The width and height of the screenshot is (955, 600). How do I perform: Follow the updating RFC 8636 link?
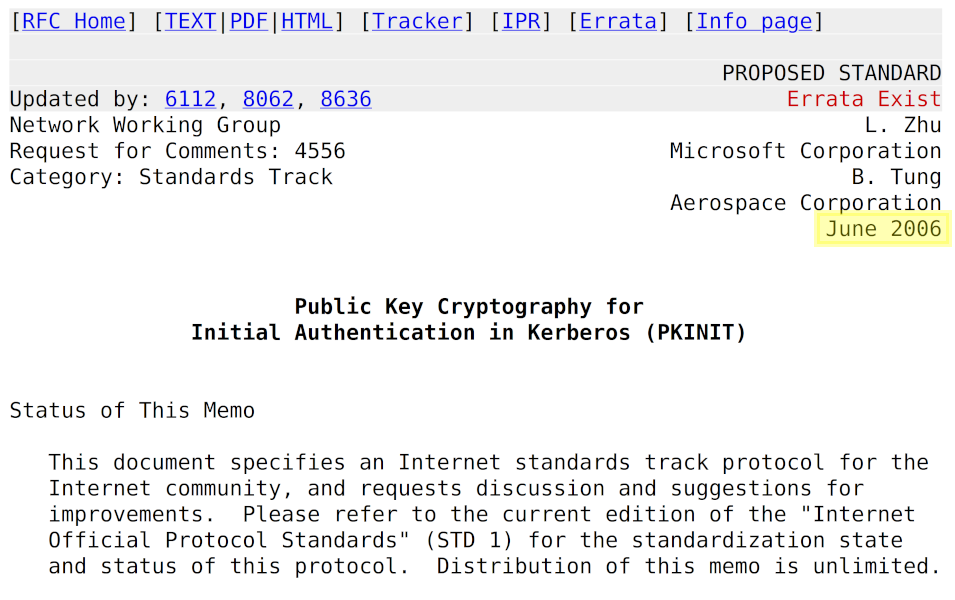346,99
